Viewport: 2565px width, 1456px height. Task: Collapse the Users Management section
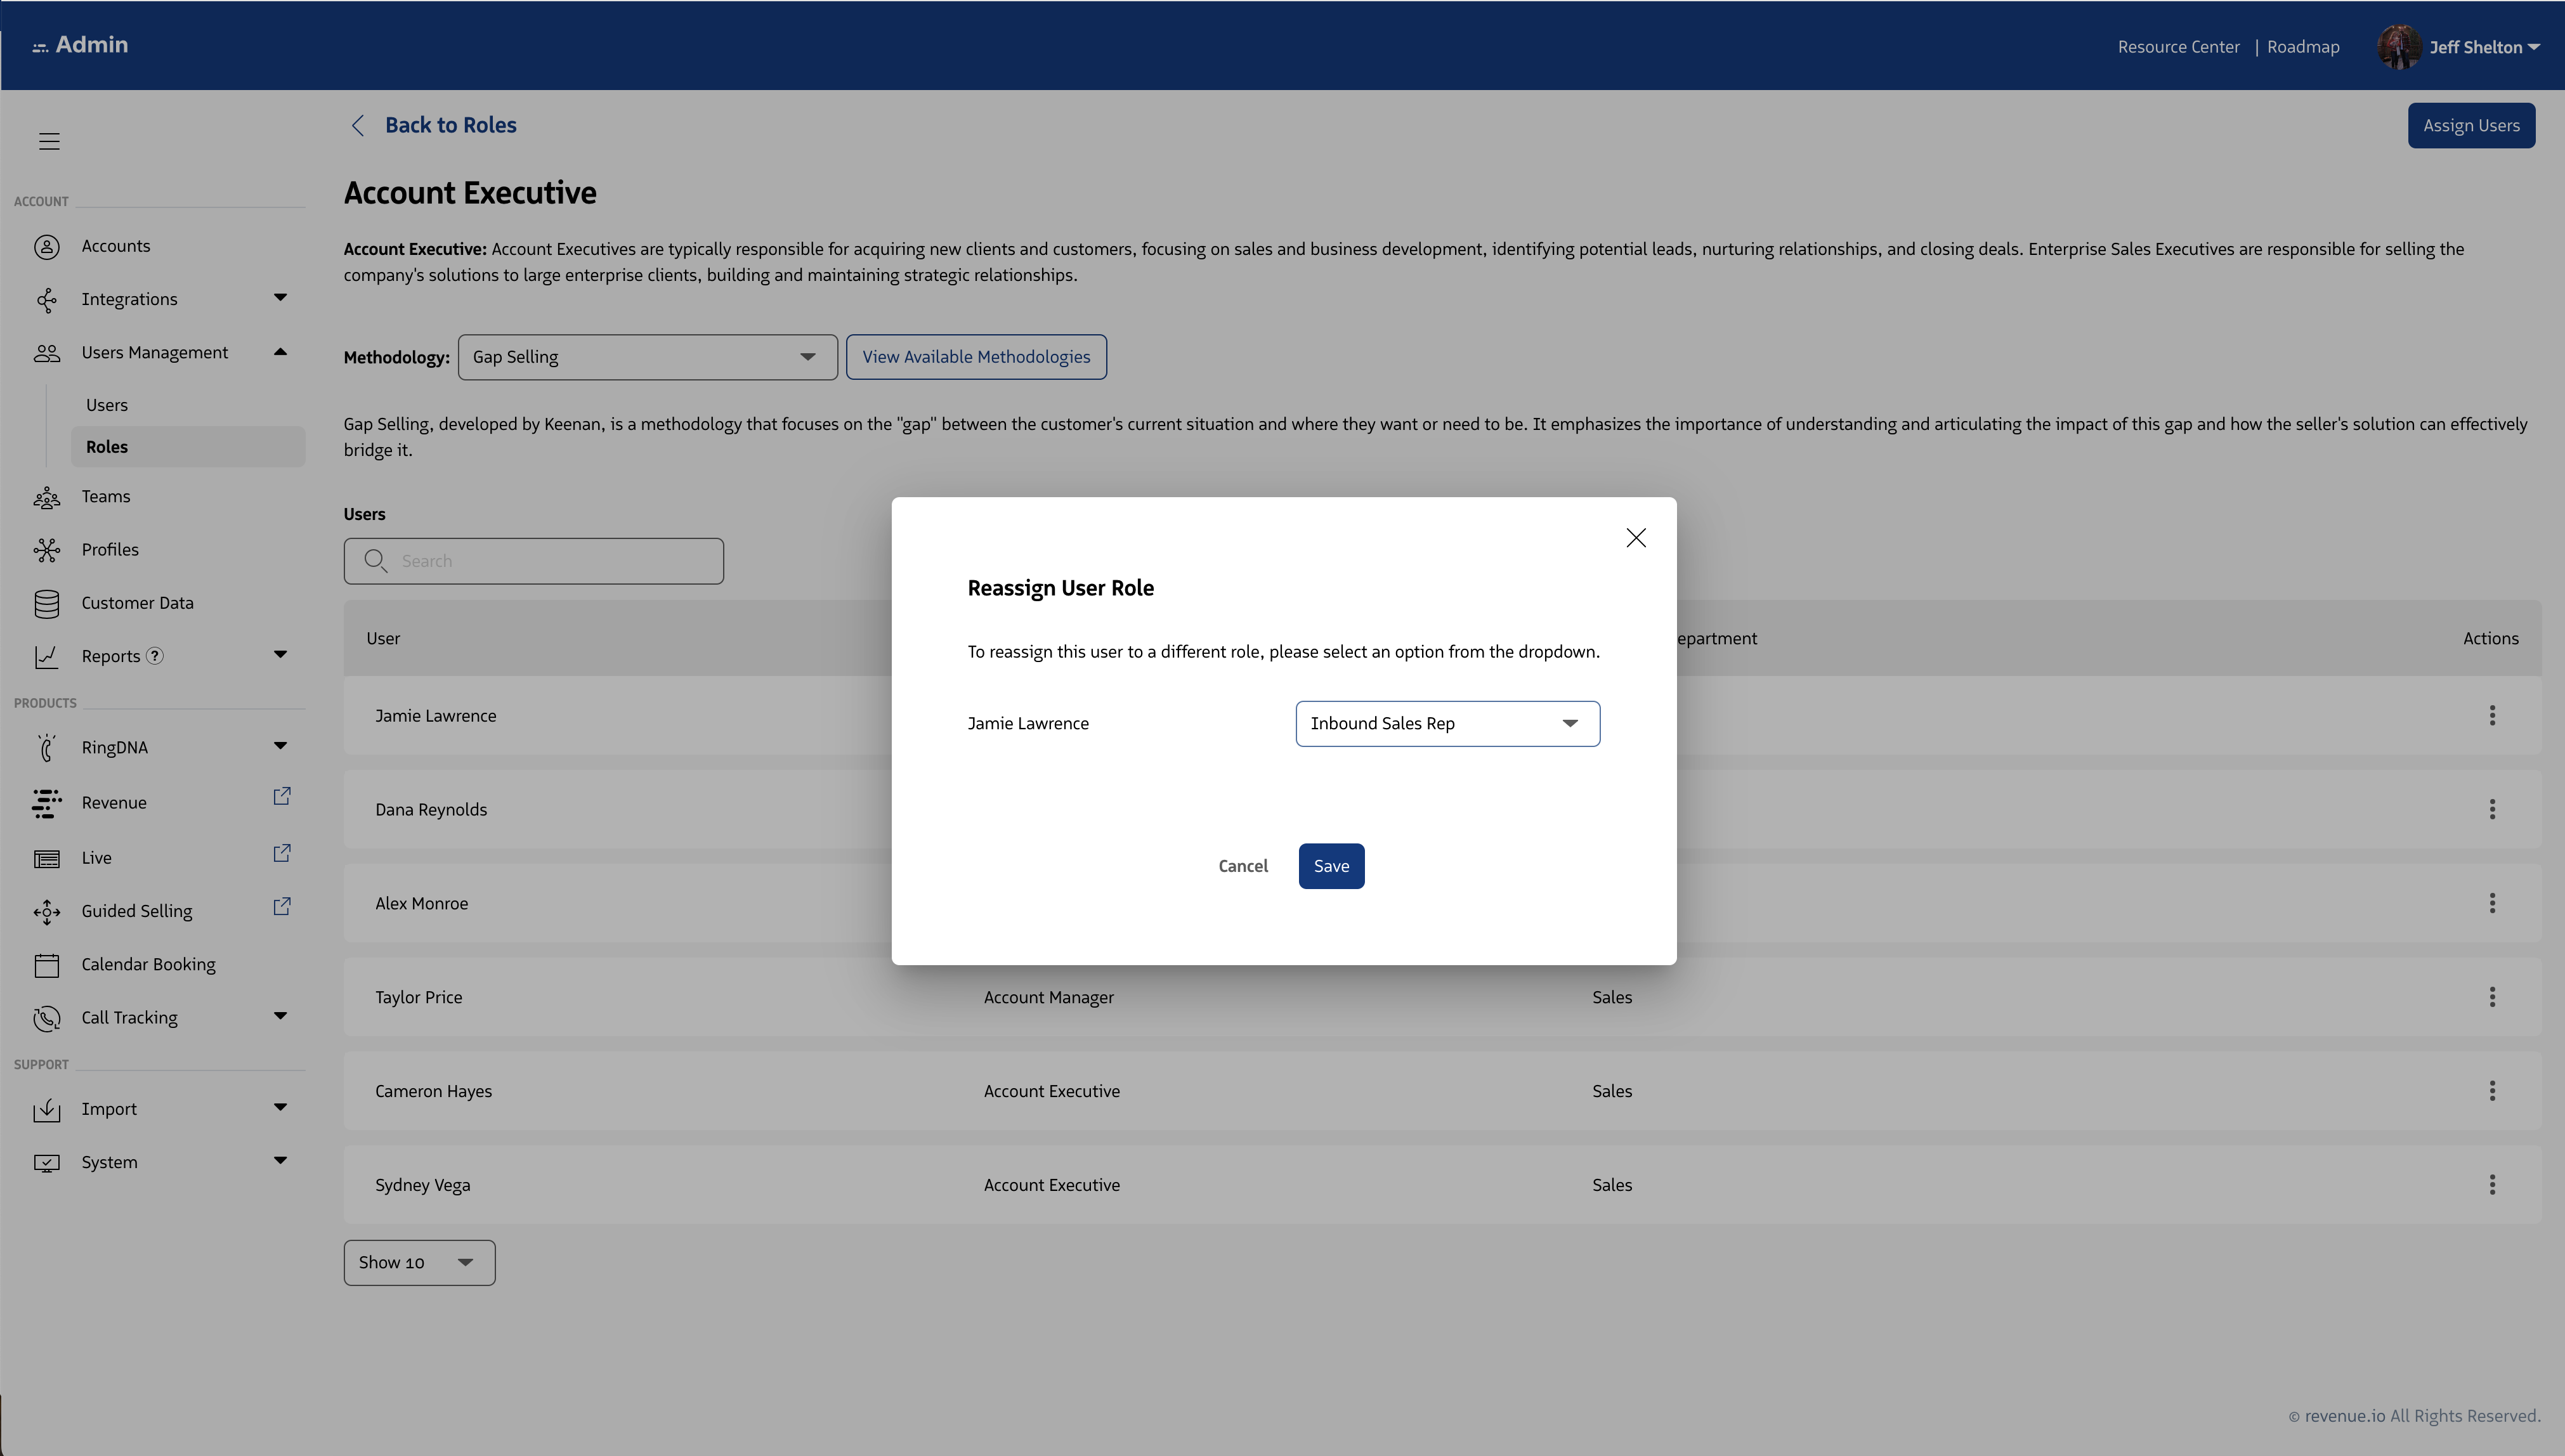click(280, 352)
